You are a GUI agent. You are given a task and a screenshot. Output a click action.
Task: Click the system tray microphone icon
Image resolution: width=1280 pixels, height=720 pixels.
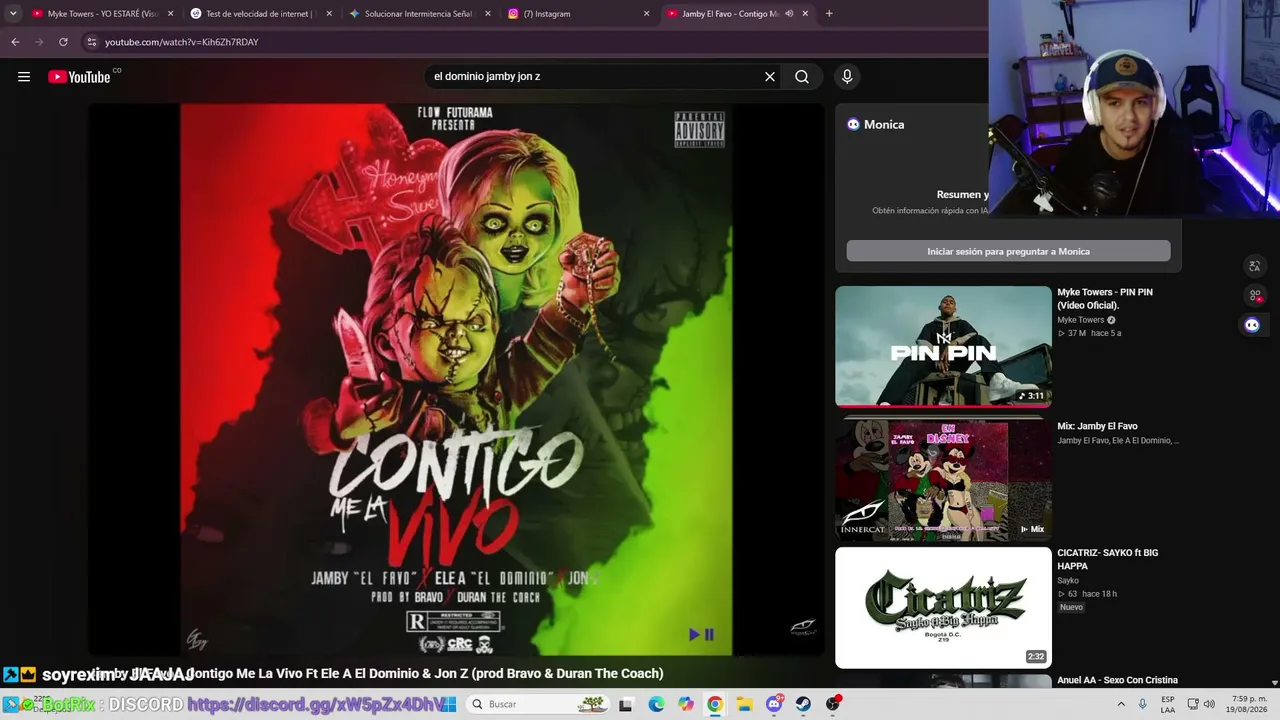[x=1144, y=704]
